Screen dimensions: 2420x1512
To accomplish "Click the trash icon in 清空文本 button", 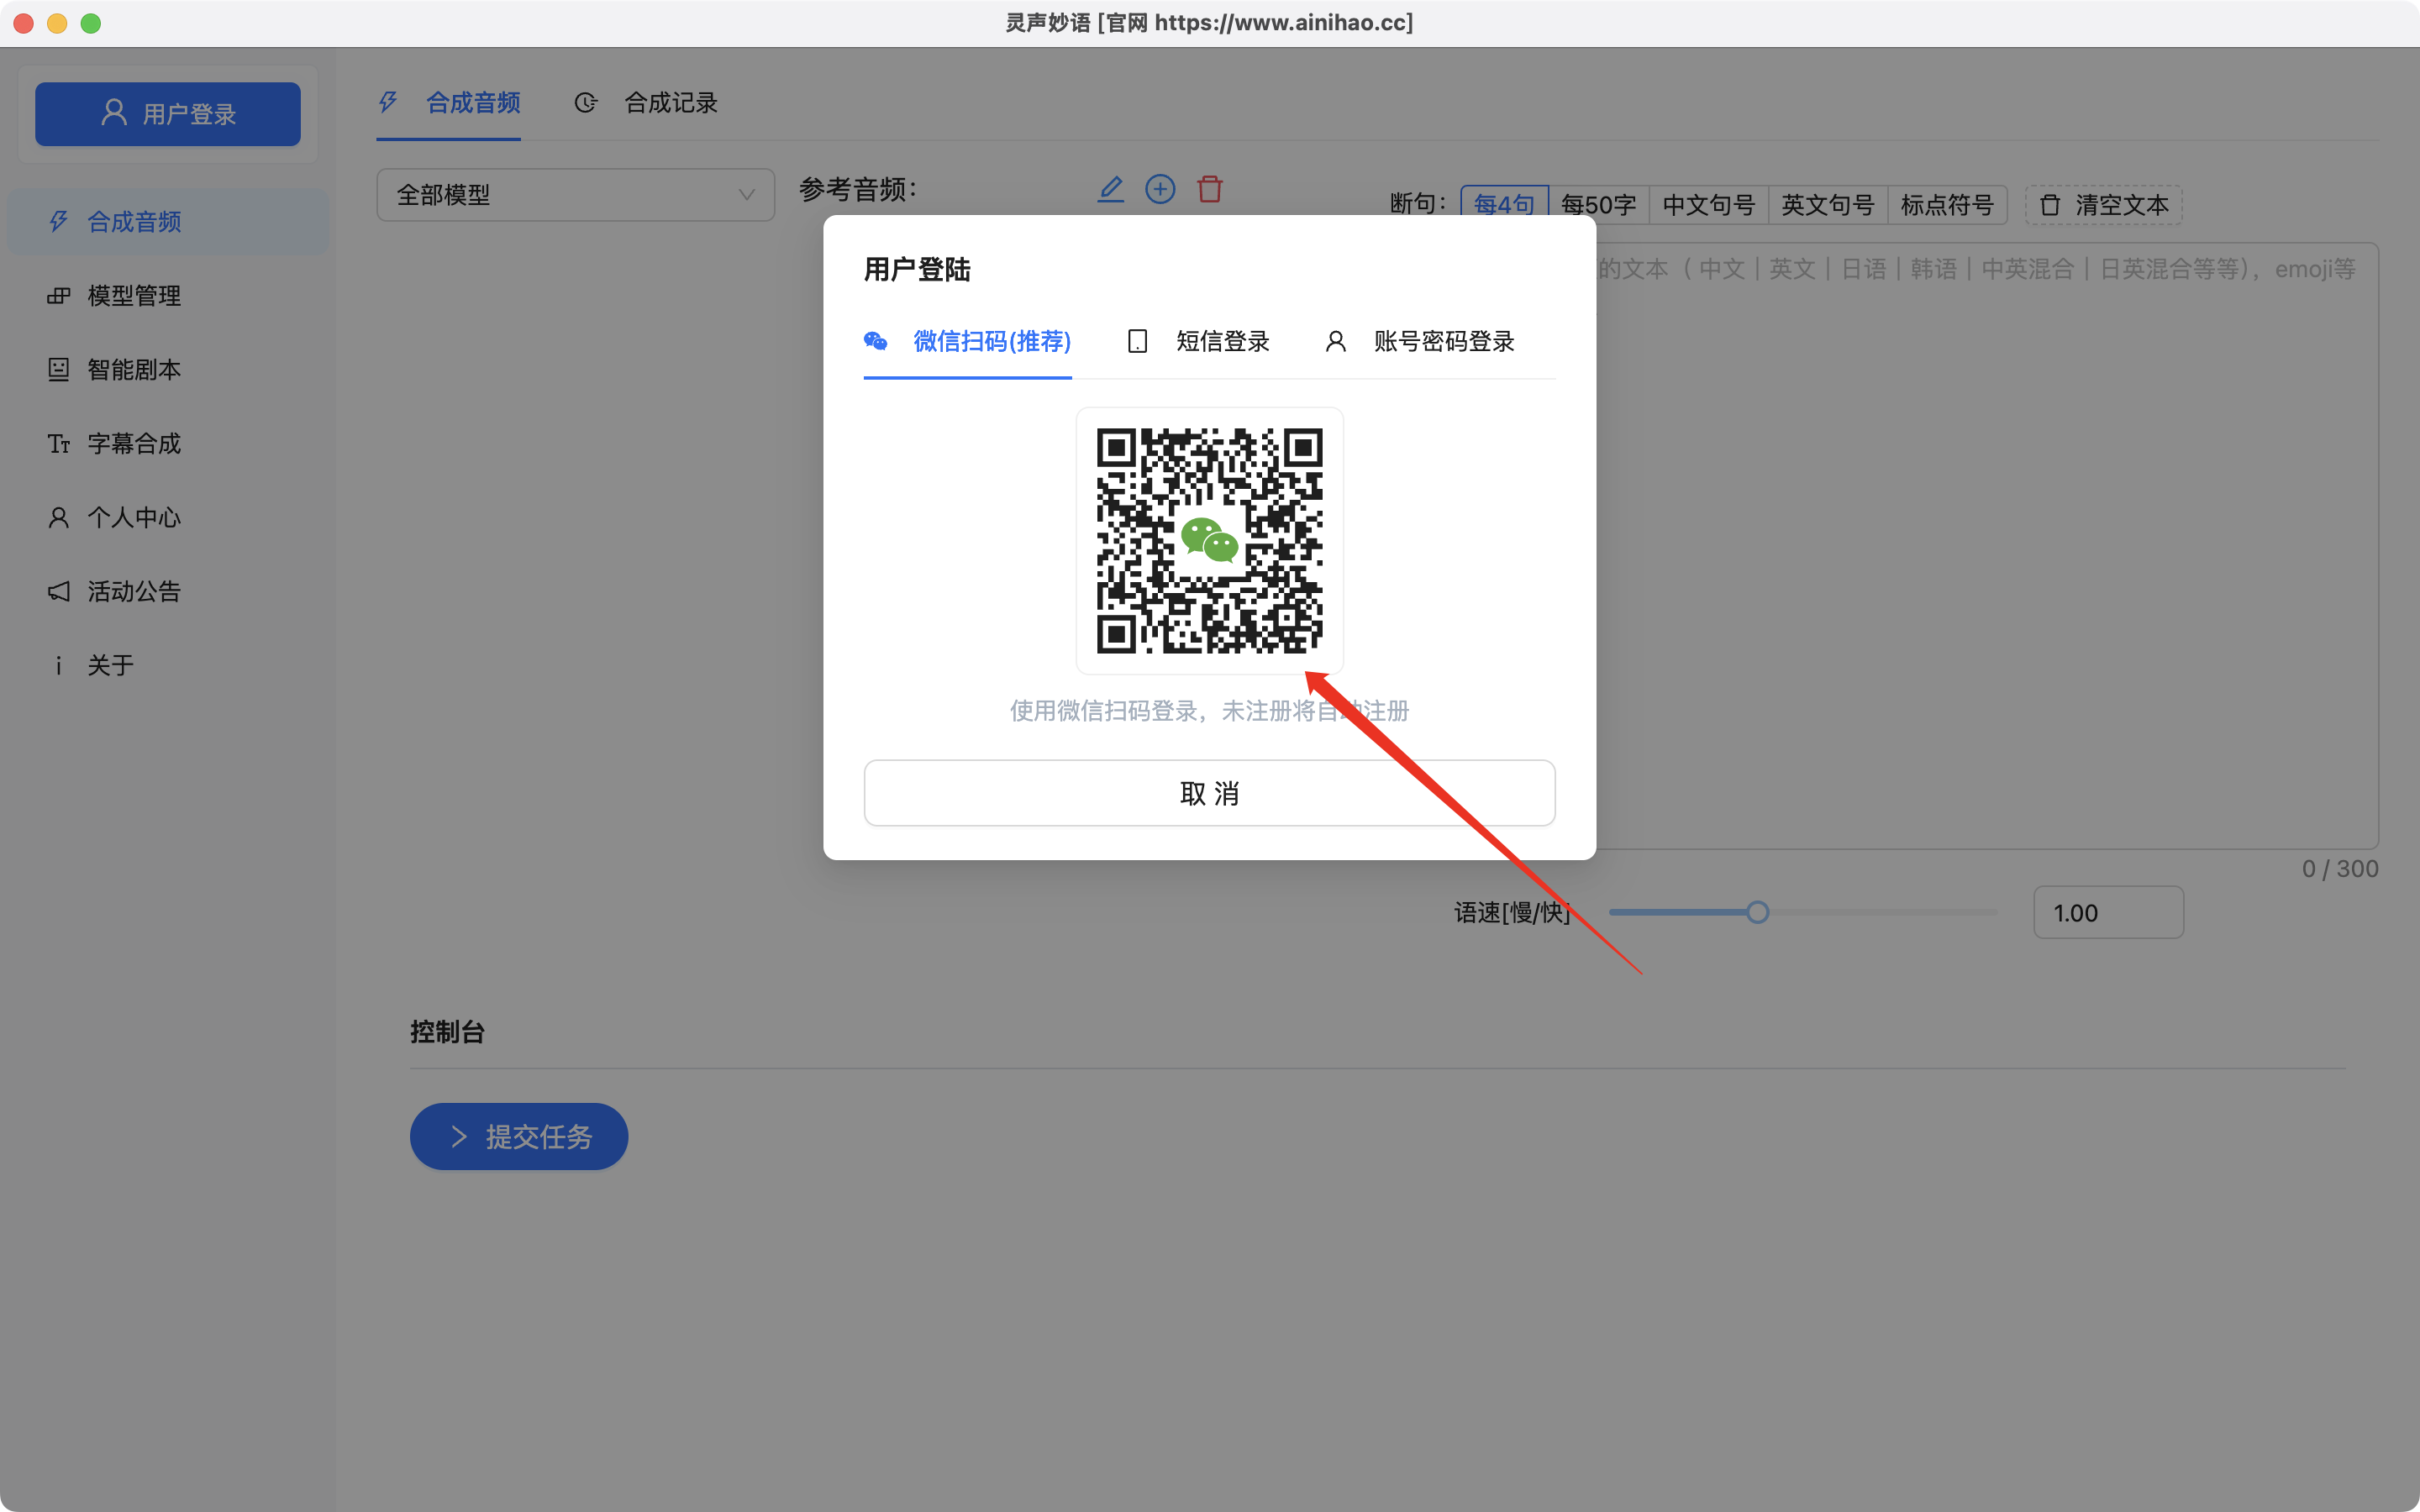I will (x=2050, y=205).
